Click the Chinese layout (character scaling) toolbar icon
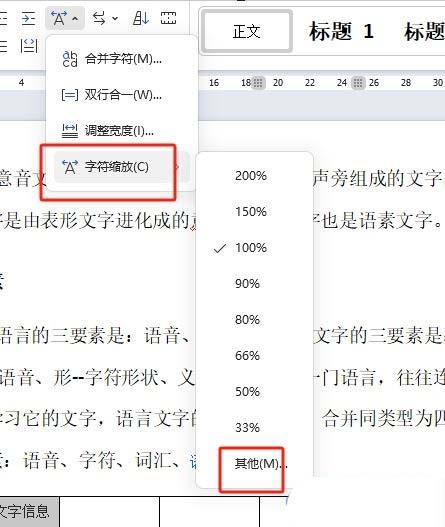 tap(59, 18)
